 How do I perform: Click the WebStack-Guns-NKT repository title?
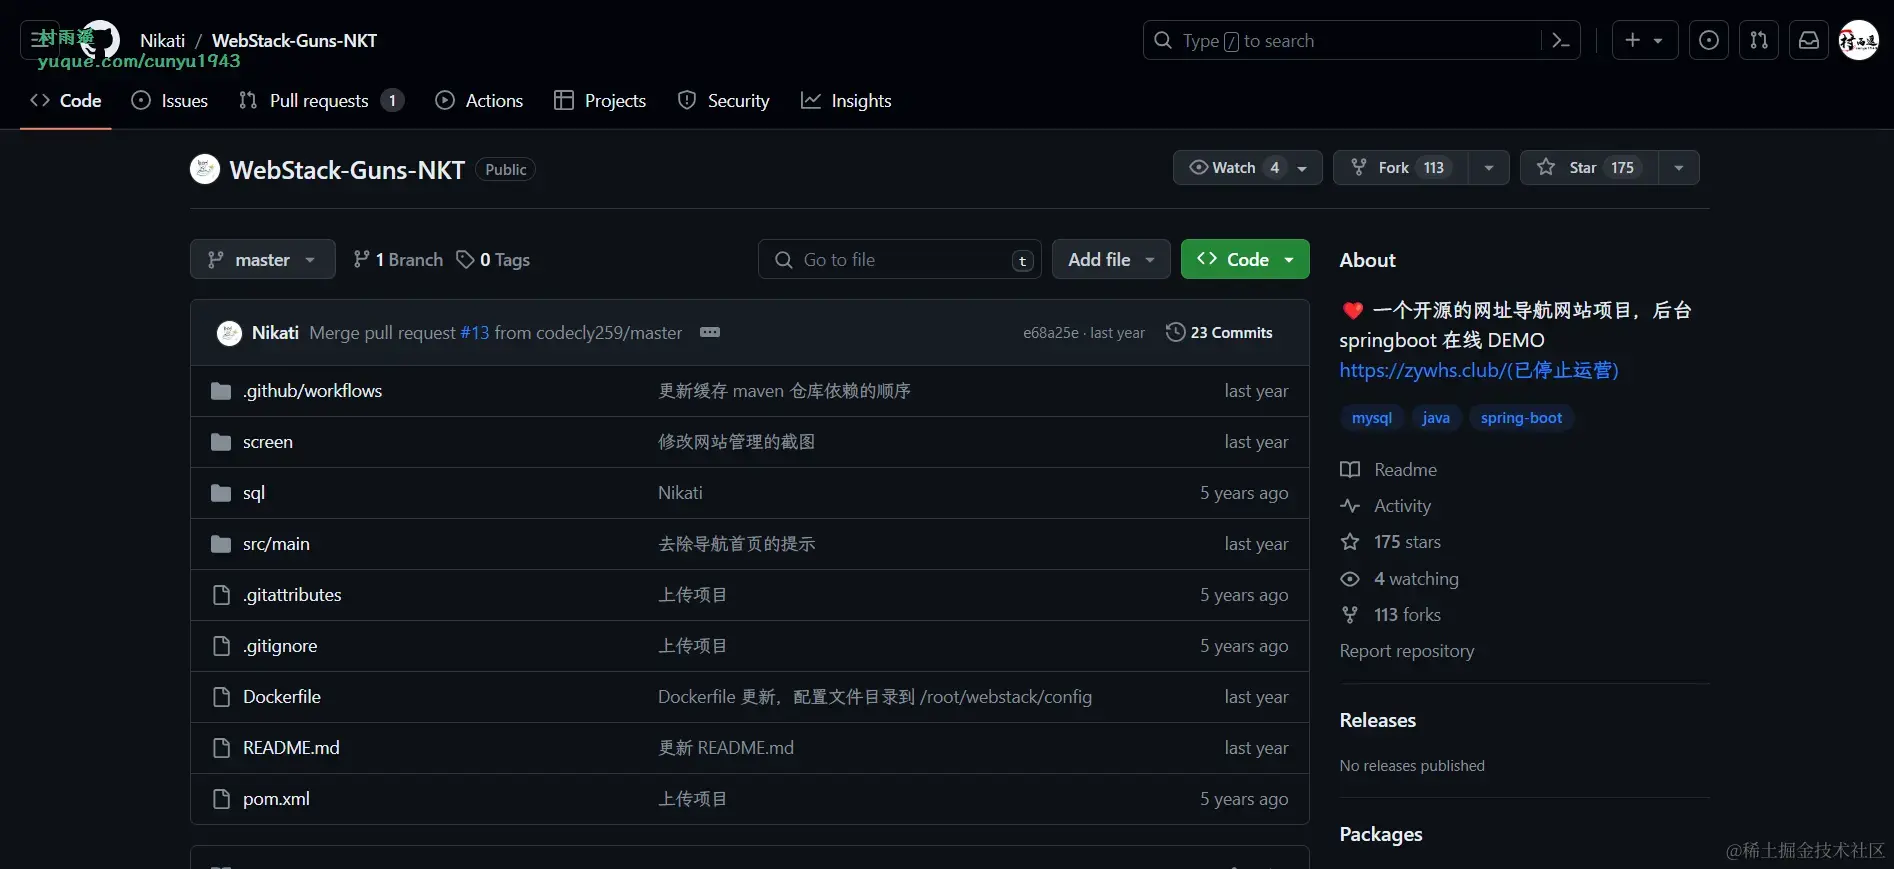[x=347, y=170]
